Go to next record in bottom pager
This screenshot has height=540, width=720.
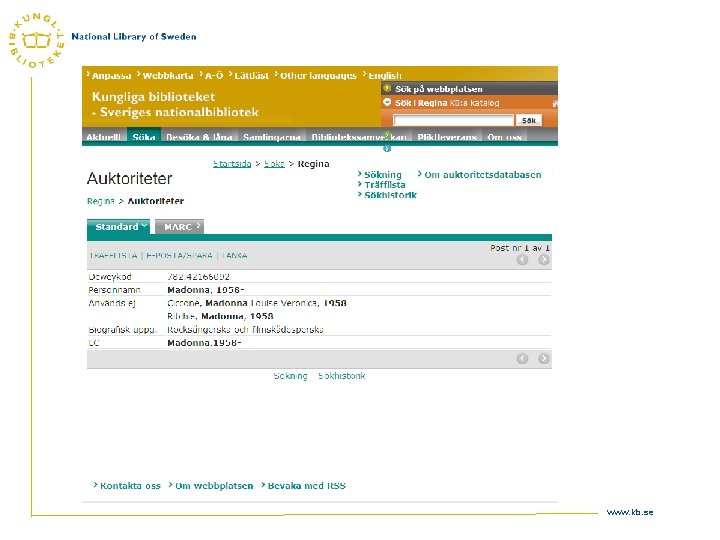(x=544, y=359)
